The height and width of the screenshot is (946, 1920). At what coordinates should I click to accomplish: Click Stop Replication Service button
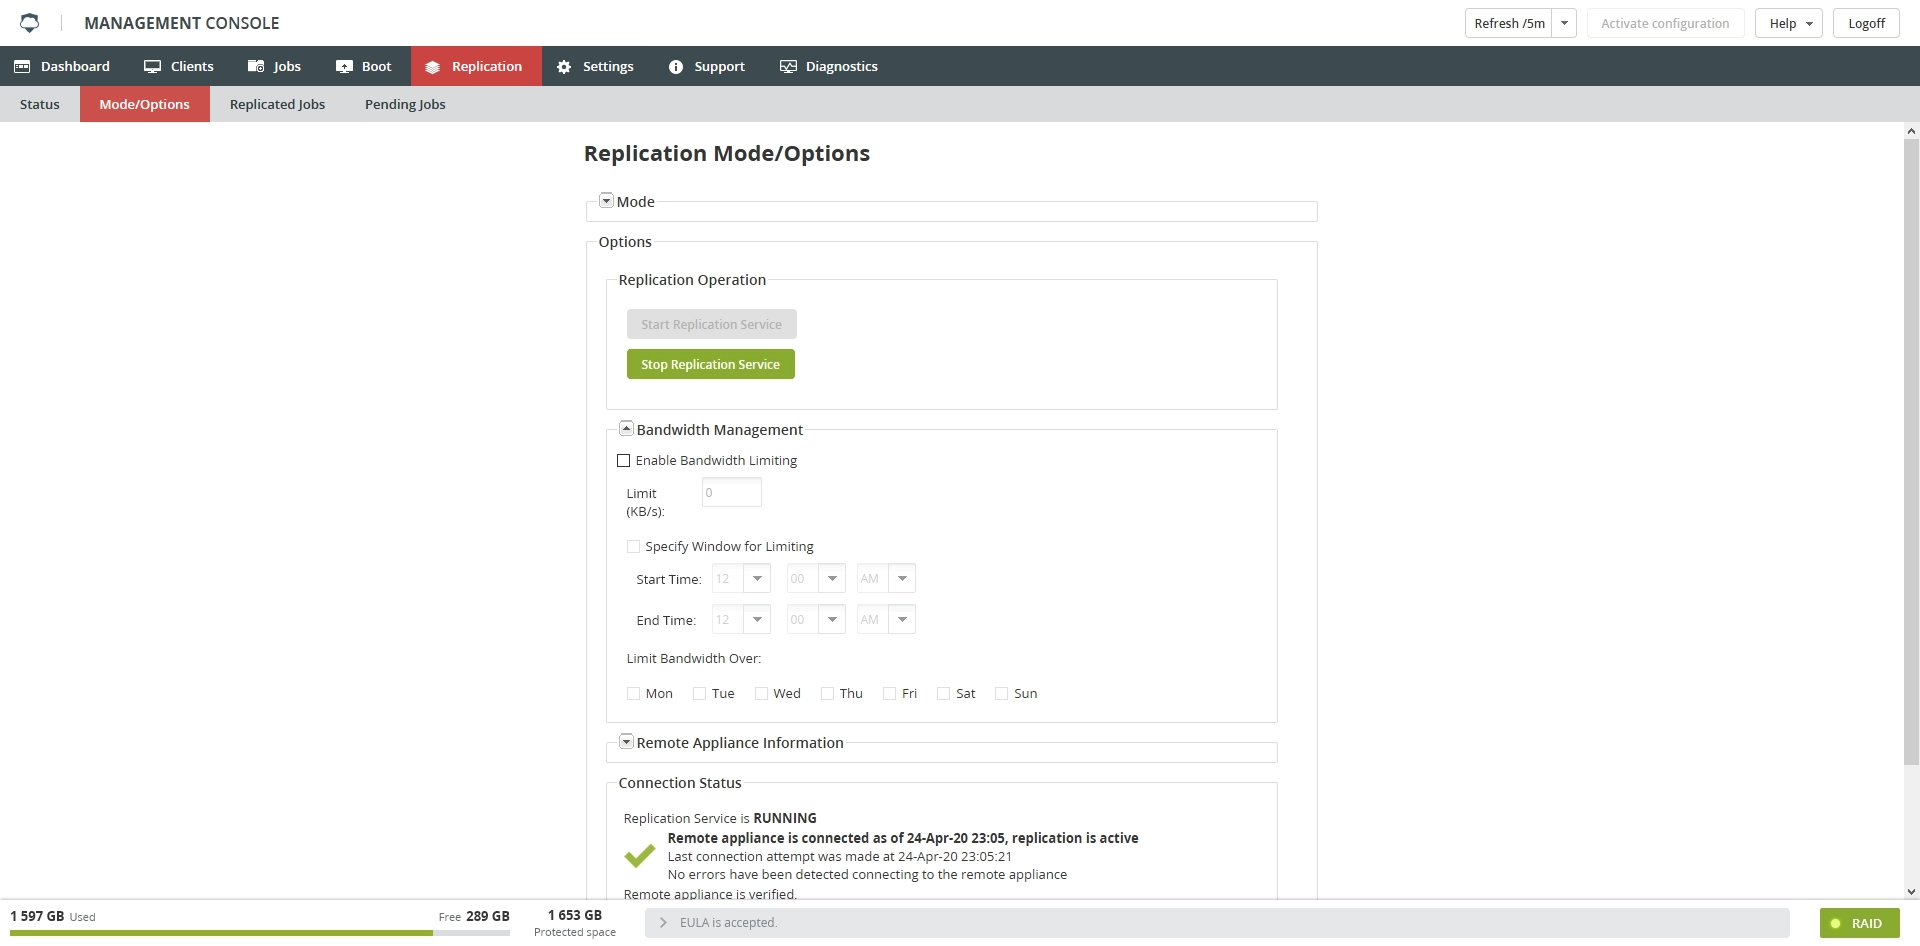click(x=711, y=364)
